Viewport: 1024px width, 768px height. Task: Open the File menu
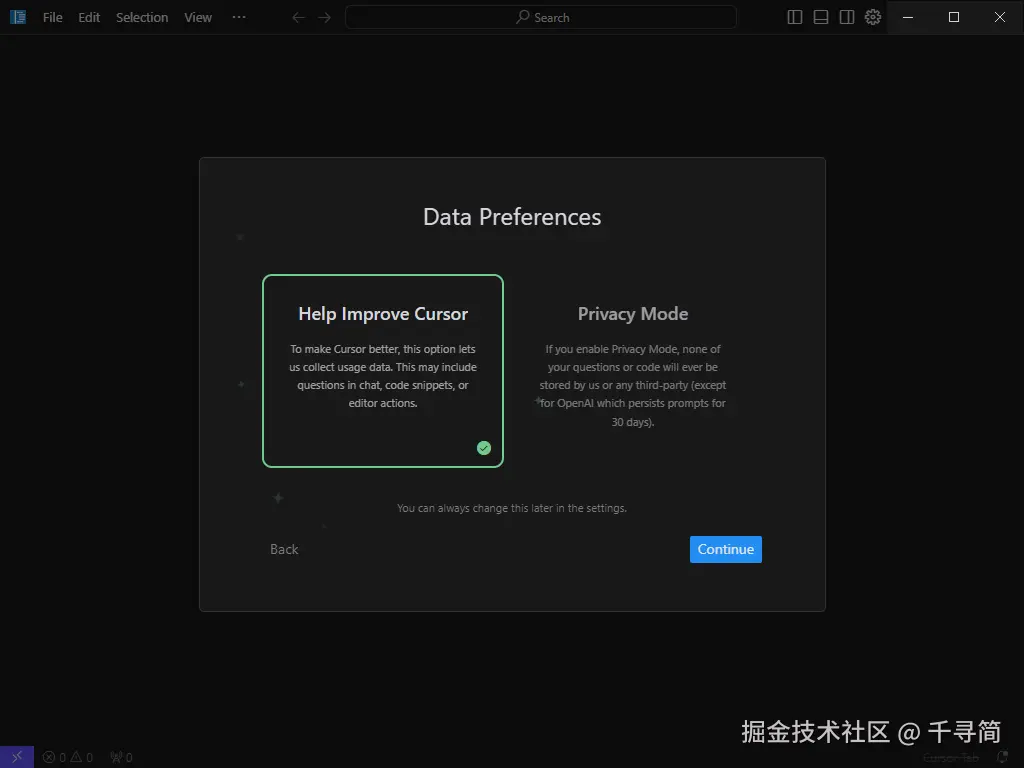click(x=52, y=18)
